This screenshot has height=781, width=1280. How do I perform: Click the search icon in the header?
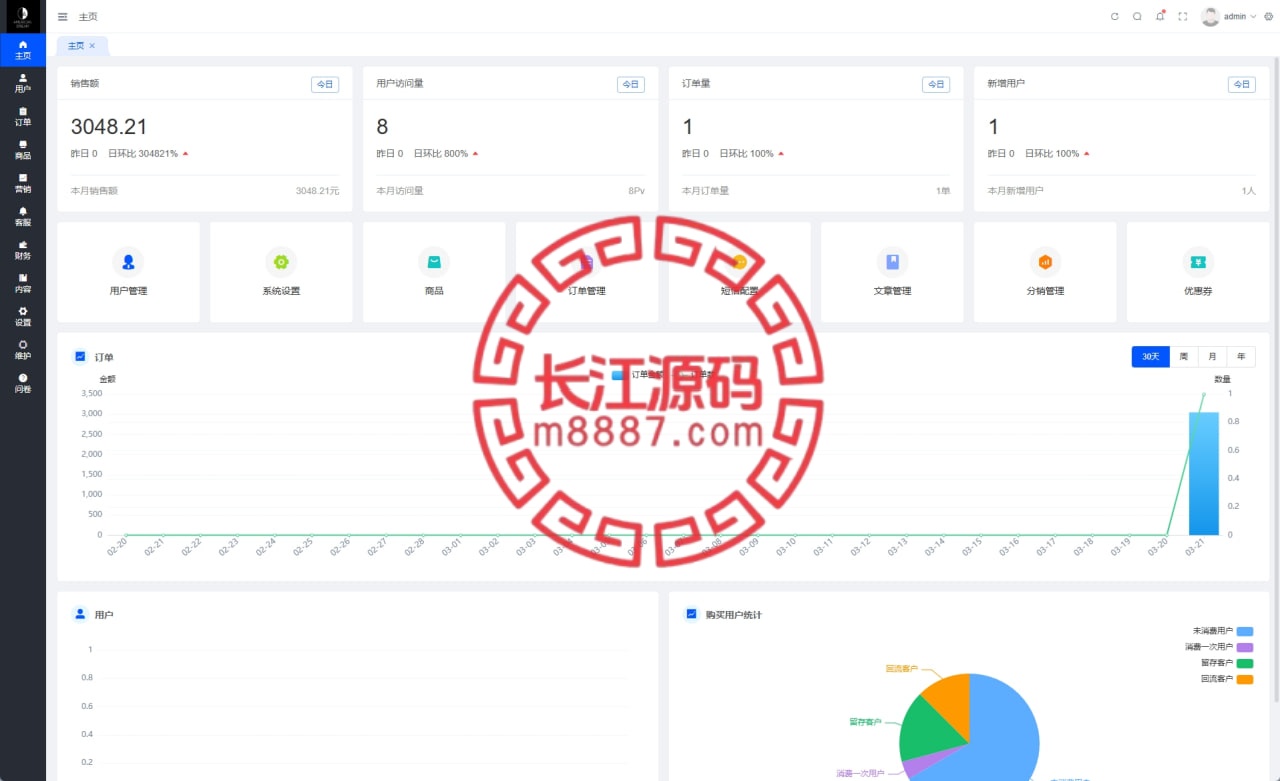point(1137,16)
